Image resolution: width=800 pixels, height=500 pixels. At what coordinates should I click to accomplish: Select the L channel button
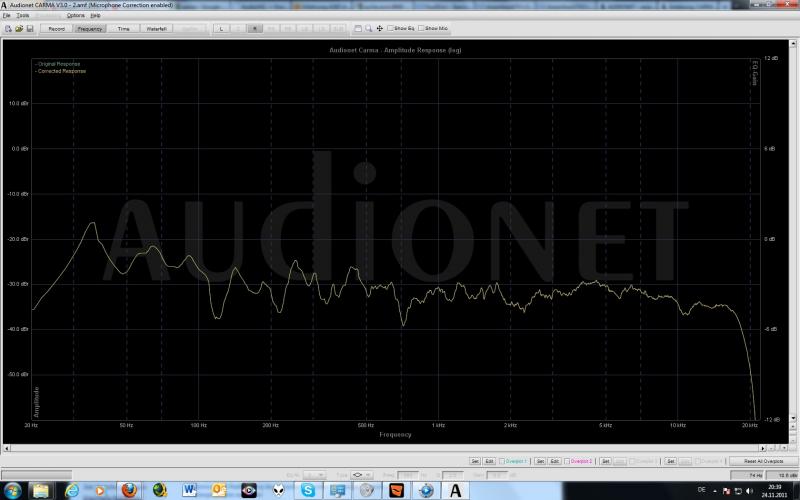[222, 28]
